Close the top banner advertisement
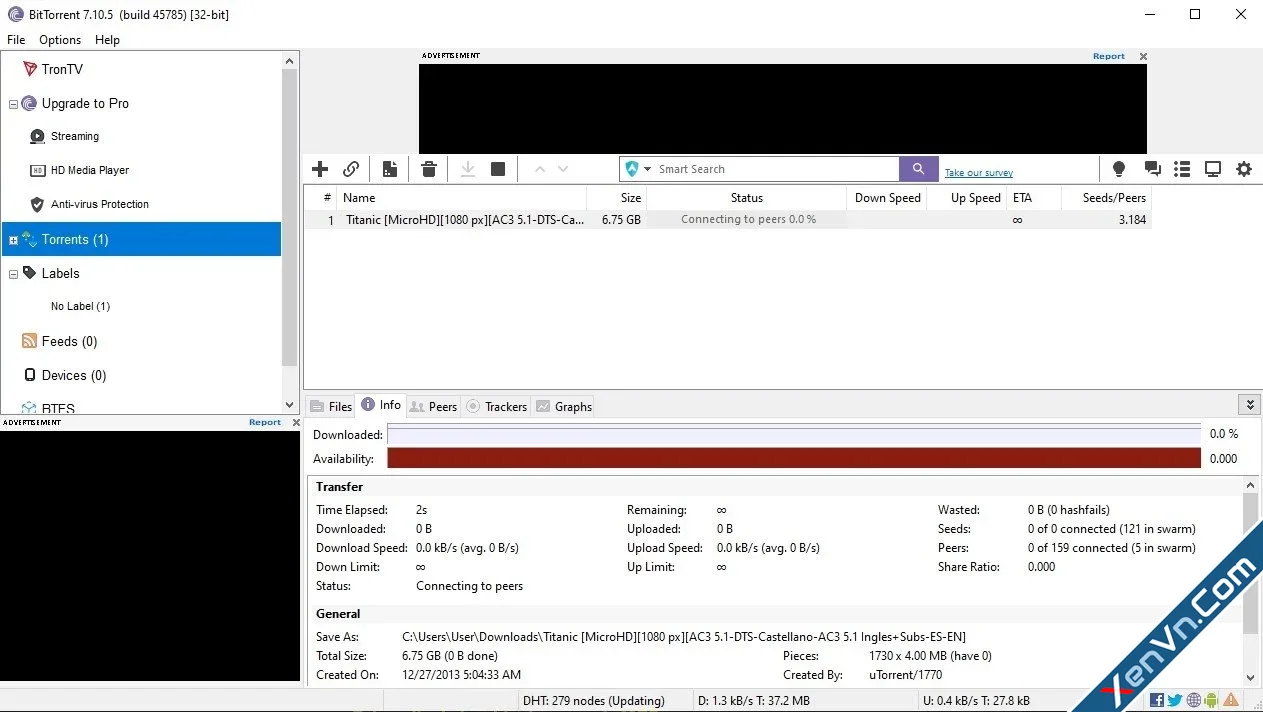The height and width of the screenshot is (712, 1263). (1143, 56)
